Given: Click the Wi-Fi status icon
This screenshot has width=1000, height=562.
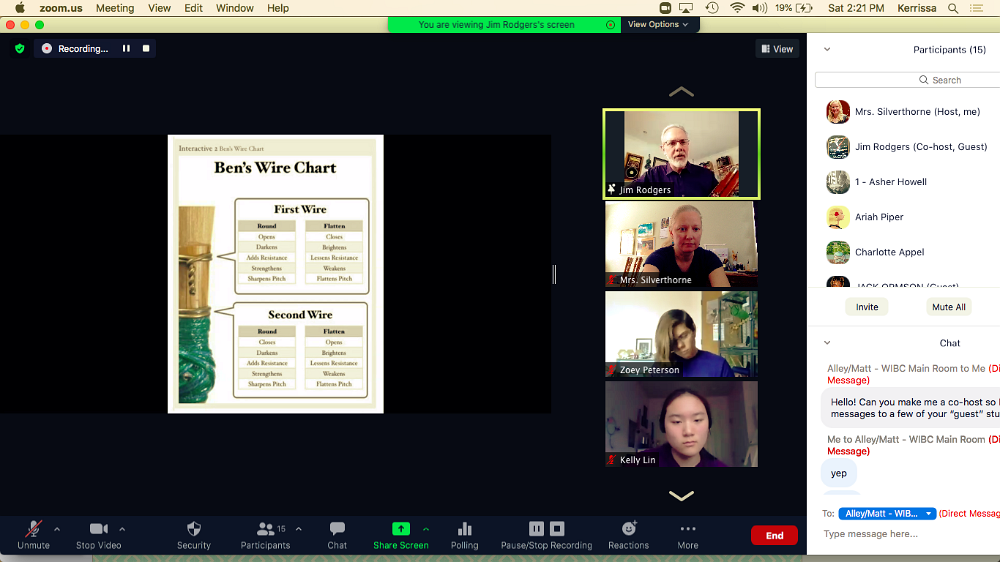Looking at the screenshot, I should pos(737,8).
